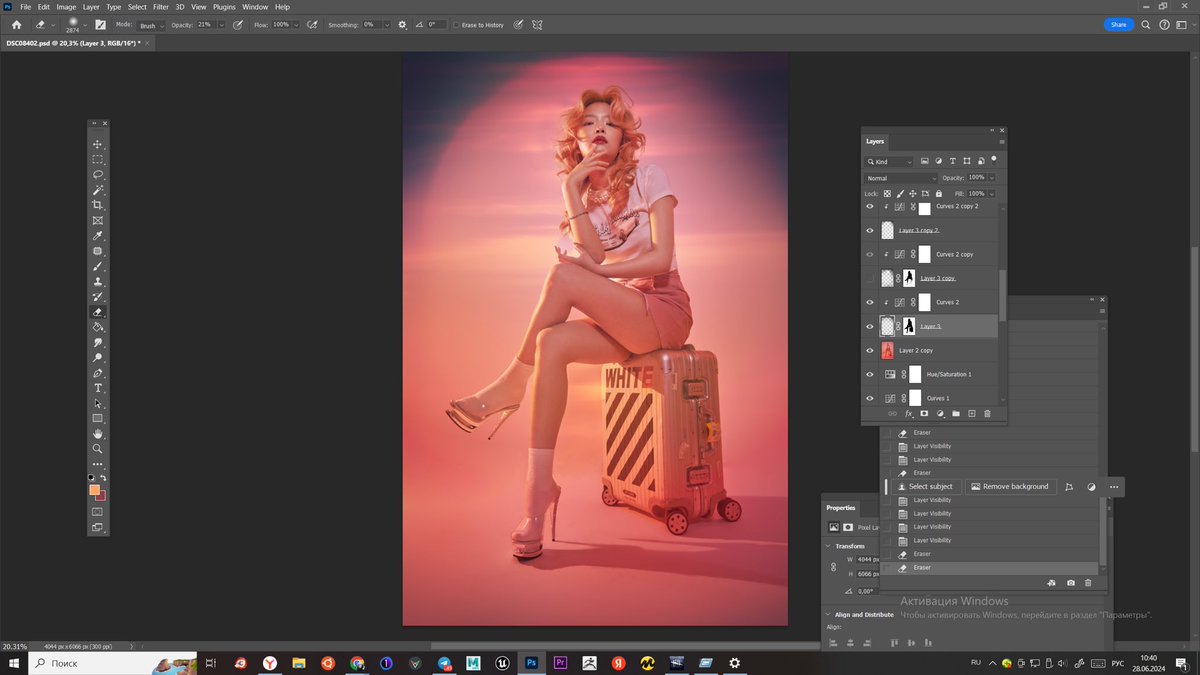This screenshot has height=675, width=1200.
Task: Open the Plugins menu
Action: (x=224, y=7)
